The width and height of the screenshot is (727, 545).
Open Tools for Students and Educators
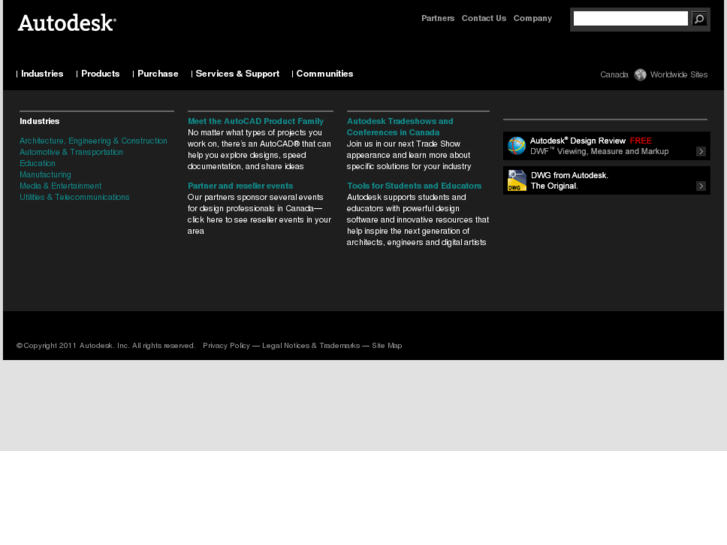[x=414, y=186]
